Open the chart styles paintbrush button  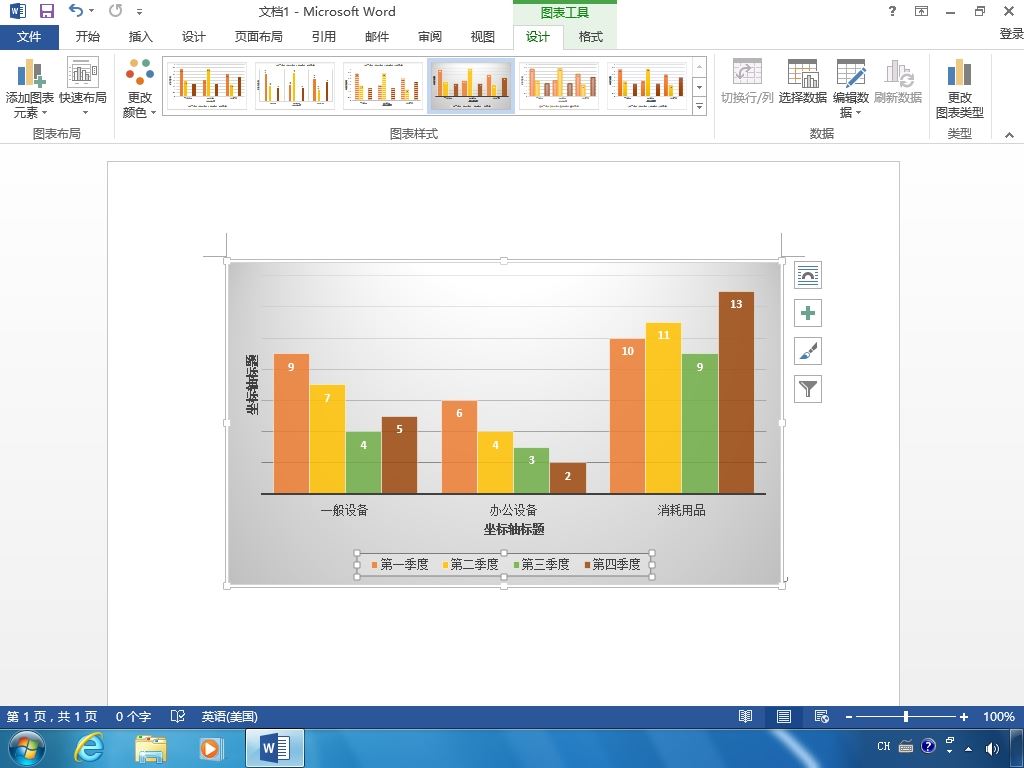click(808, 351)
